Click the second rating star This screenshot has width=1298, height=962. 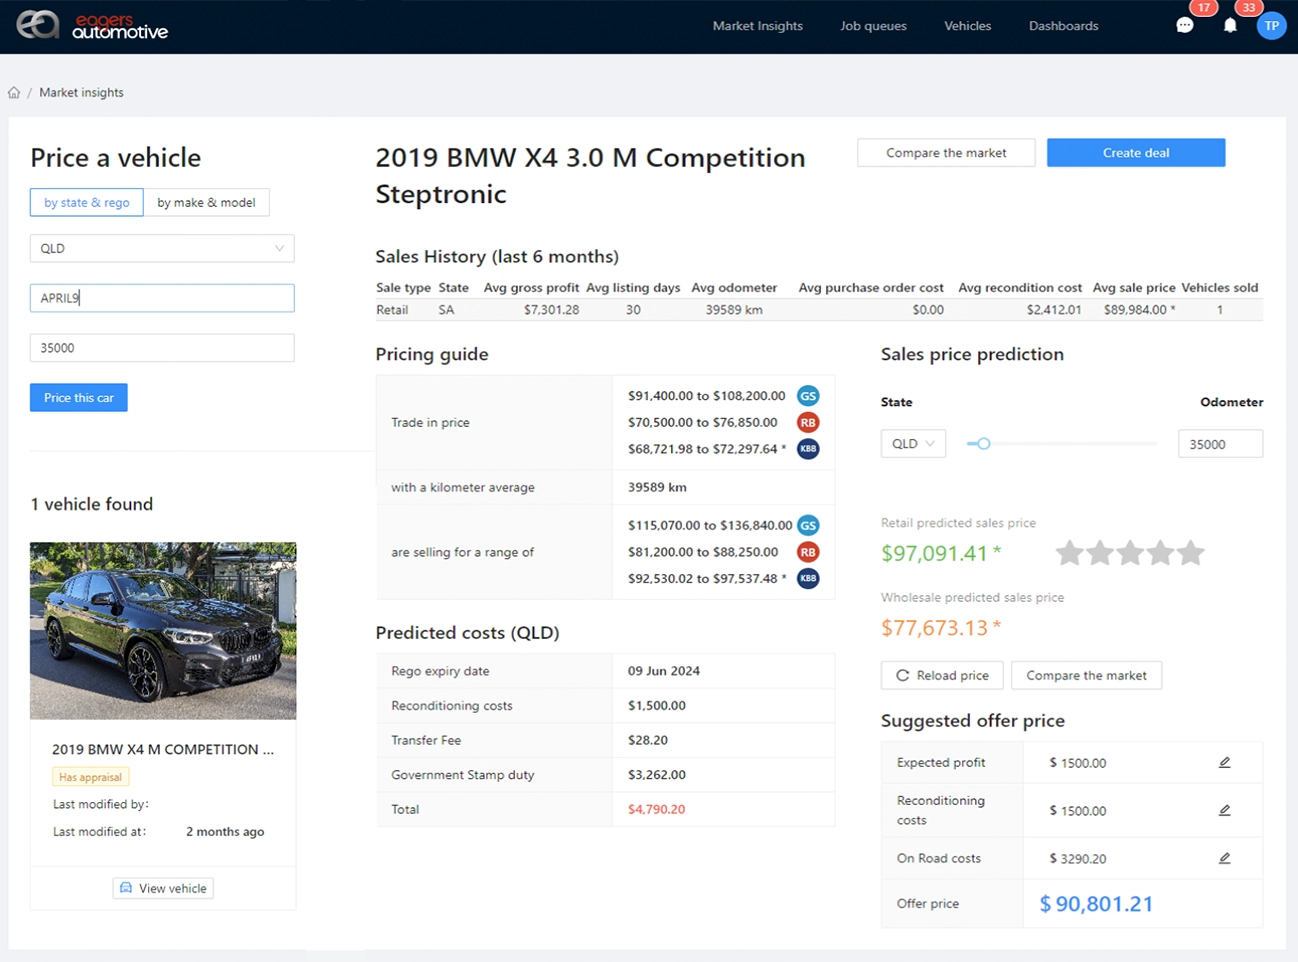[1100, 552]
